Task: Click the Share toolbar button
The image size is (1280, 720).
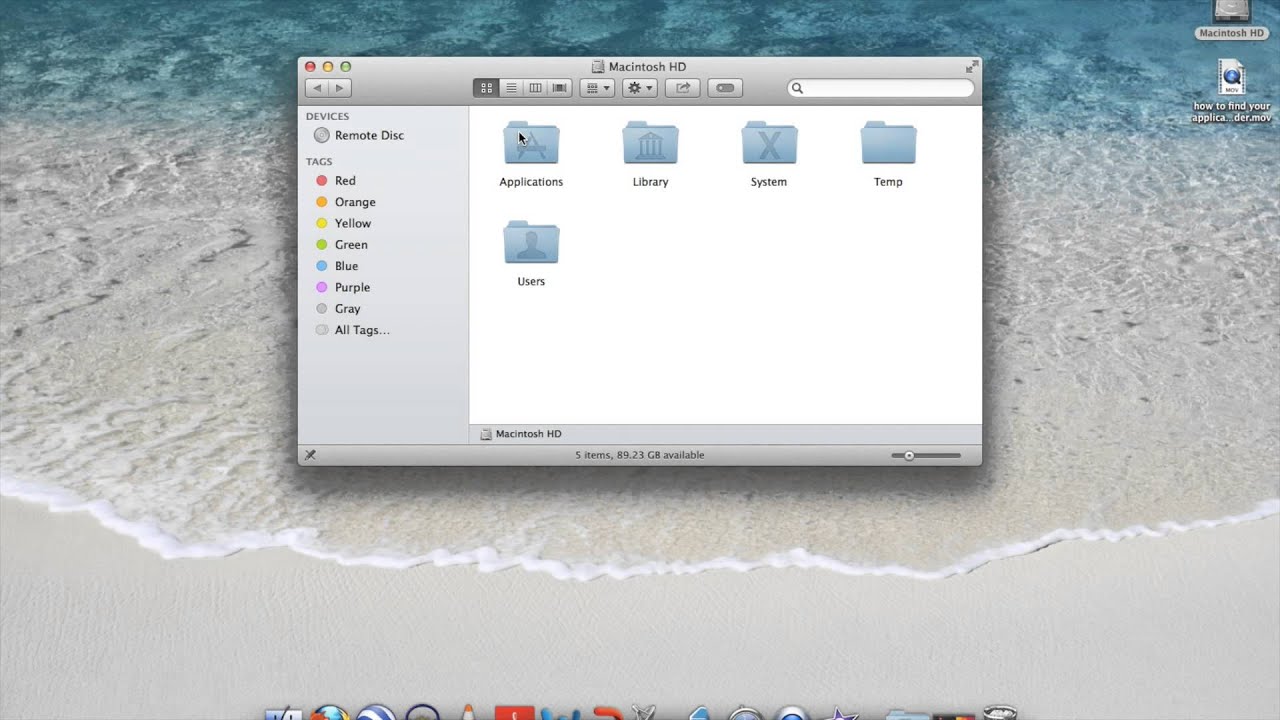Action: point(682,88)
